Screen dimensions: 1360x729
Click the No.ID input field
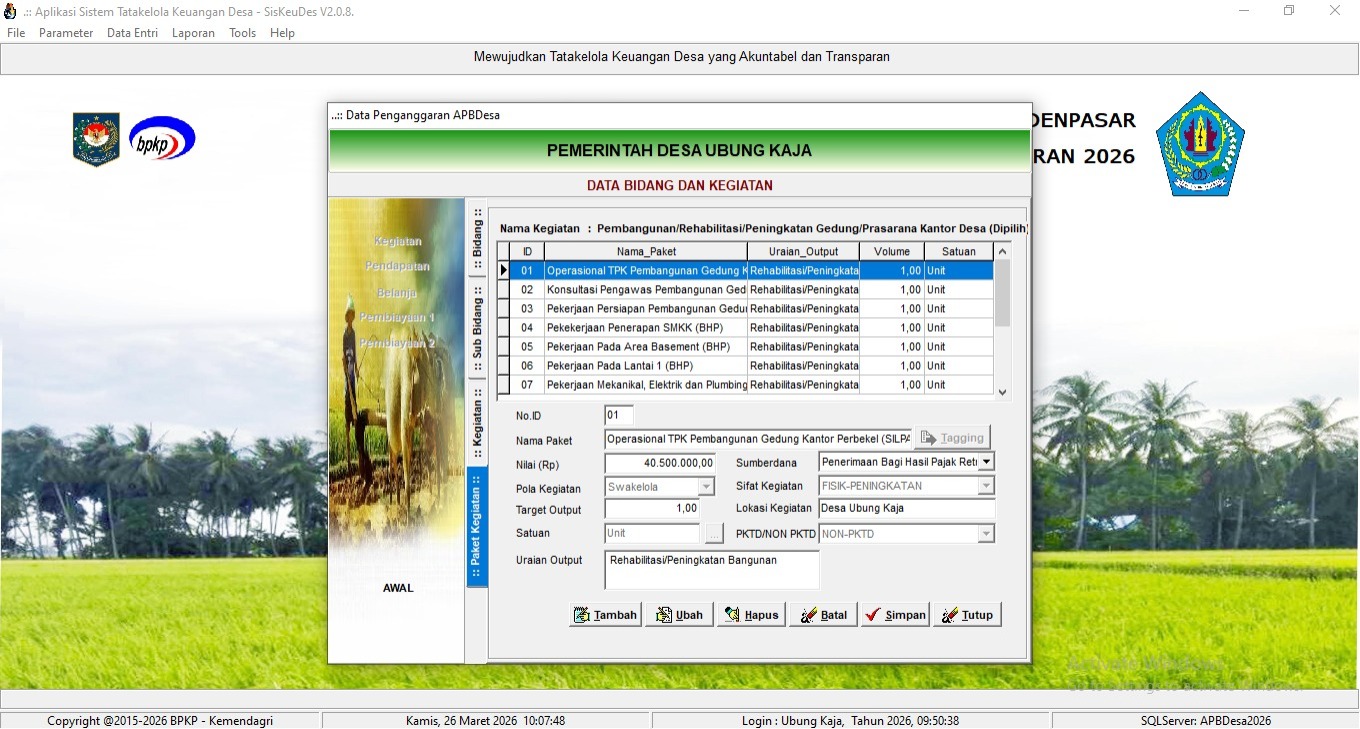(x=619, y=415)
